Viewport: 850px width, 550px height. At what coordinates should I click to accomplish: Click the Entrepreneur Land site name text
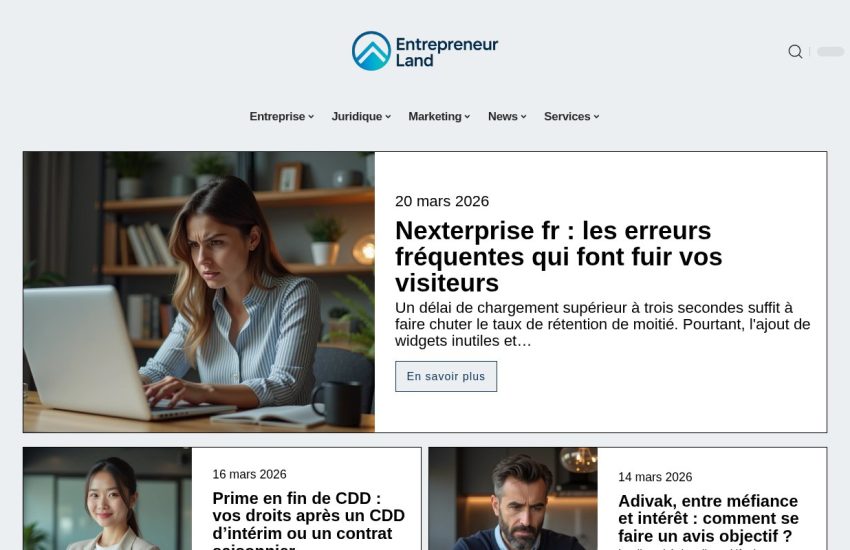447,52
